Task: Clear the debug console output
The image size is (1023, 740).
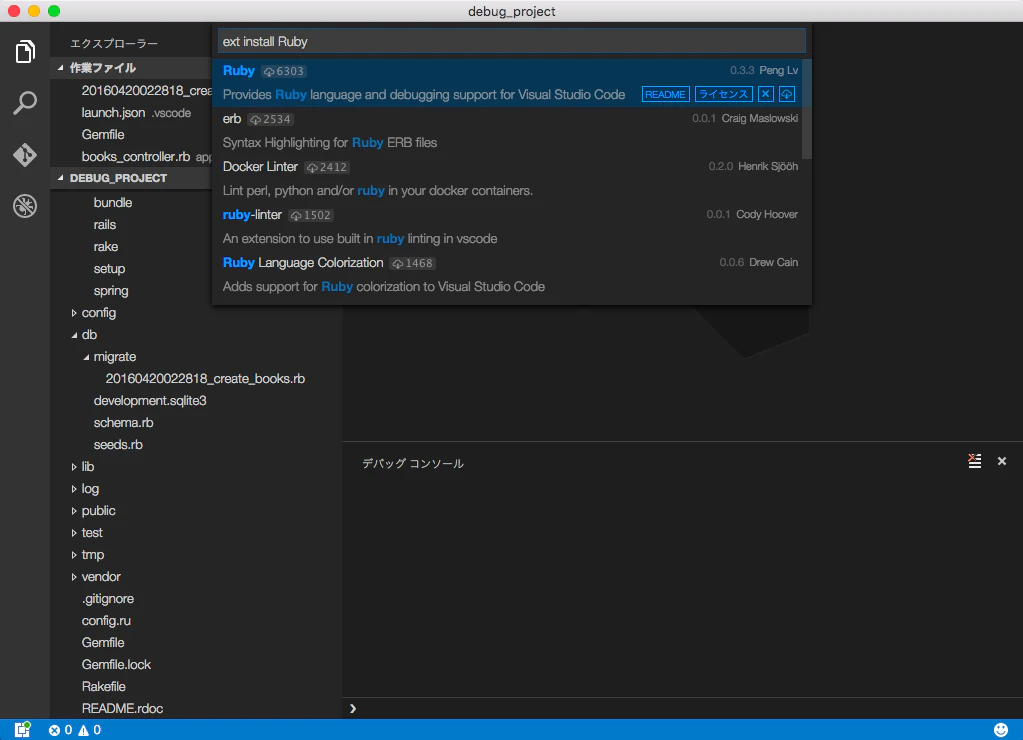Action: coord(975,461)
